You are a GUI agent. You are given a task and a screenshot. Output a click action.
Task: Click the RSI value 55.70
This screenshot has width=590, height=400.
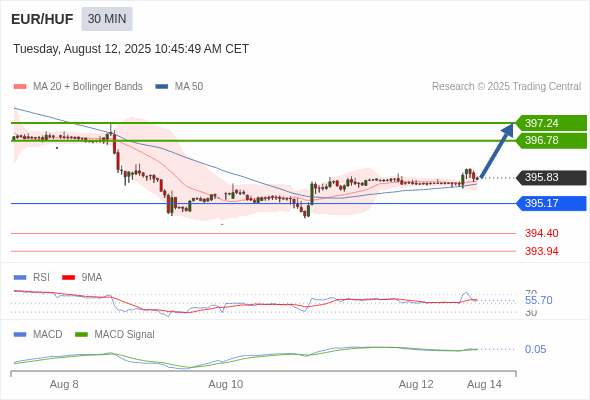click(539, 300)
